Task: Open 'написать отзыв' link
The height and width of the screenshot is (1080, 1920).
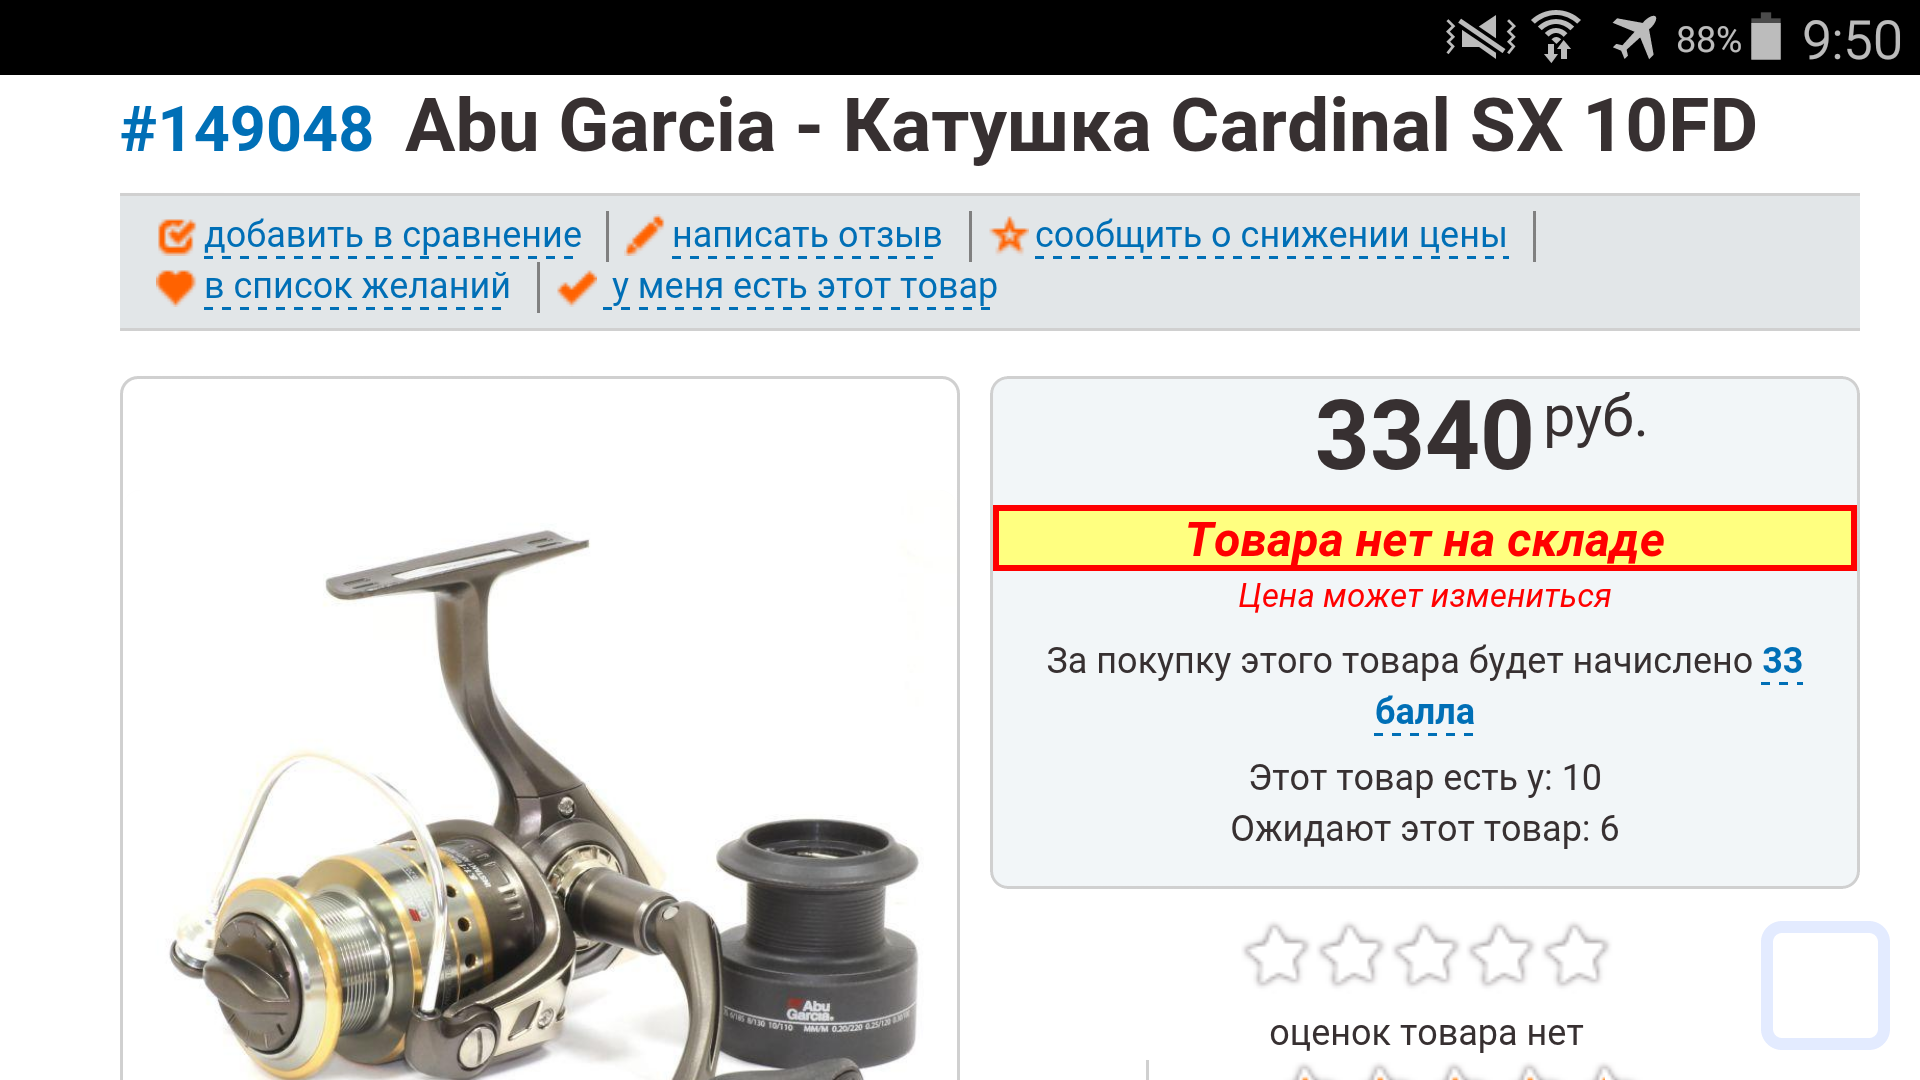Action: (x=807, y=236)
